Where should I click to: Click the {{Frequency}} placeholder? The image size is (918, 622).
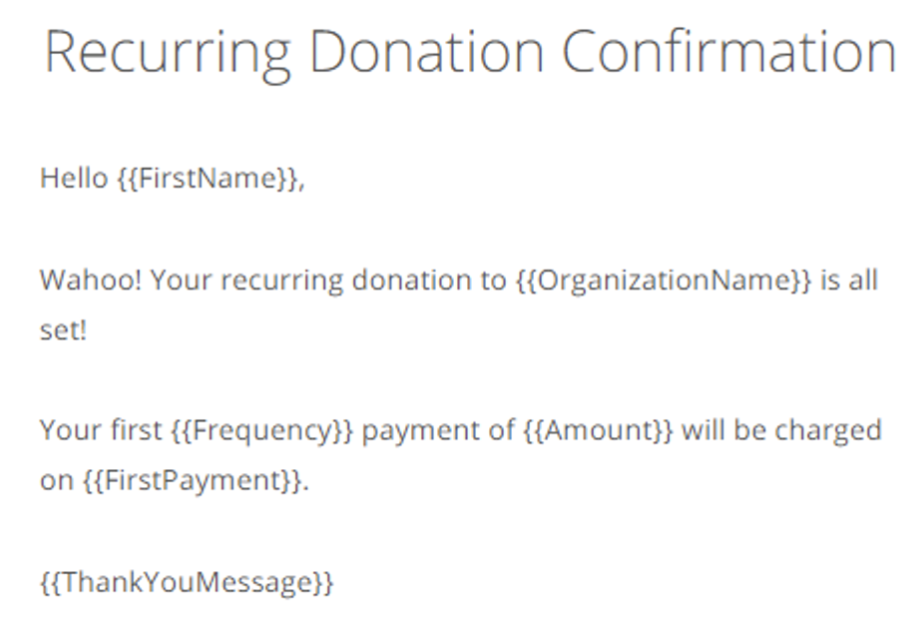tap(263, 431)
